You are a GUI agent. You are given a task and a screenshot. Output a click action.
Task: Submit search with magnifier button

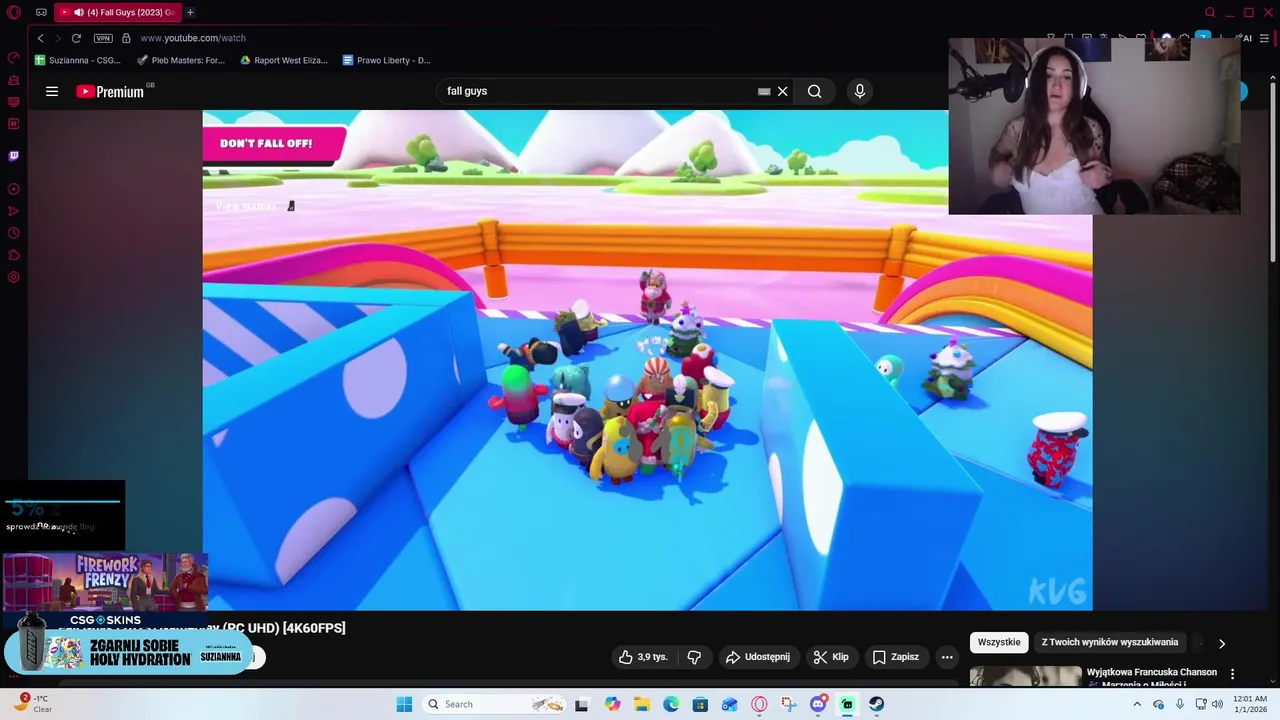815,91
